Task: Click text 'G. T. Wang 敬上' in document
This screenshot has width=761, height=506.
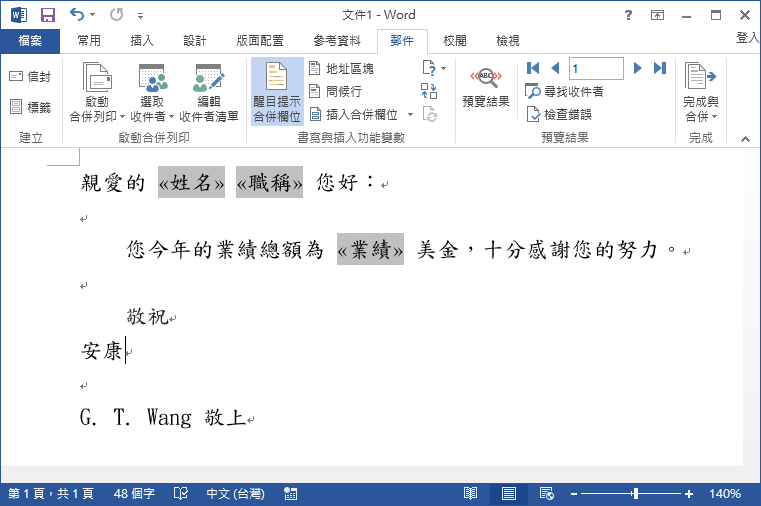Action: click(163, 417)
